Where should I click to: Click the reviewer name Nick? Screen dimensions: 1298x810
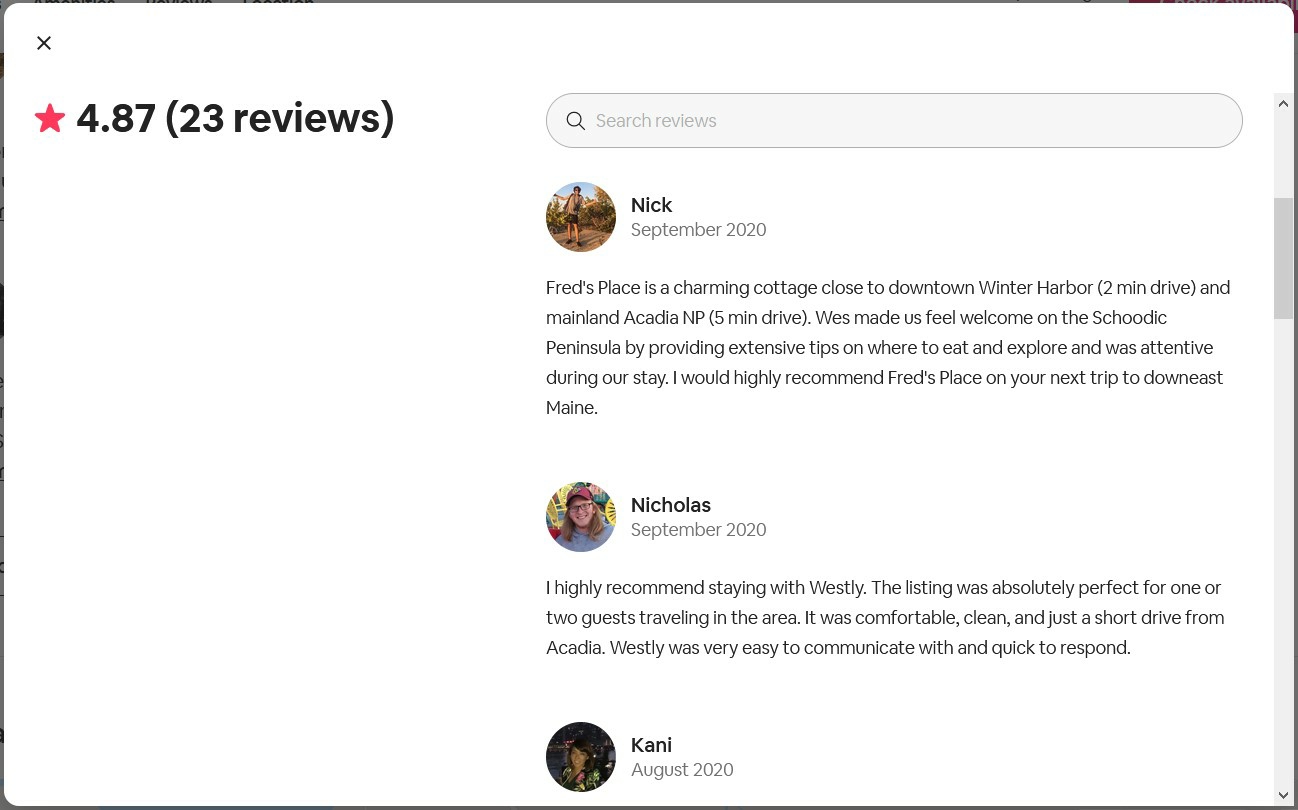(x=651, y=205)
